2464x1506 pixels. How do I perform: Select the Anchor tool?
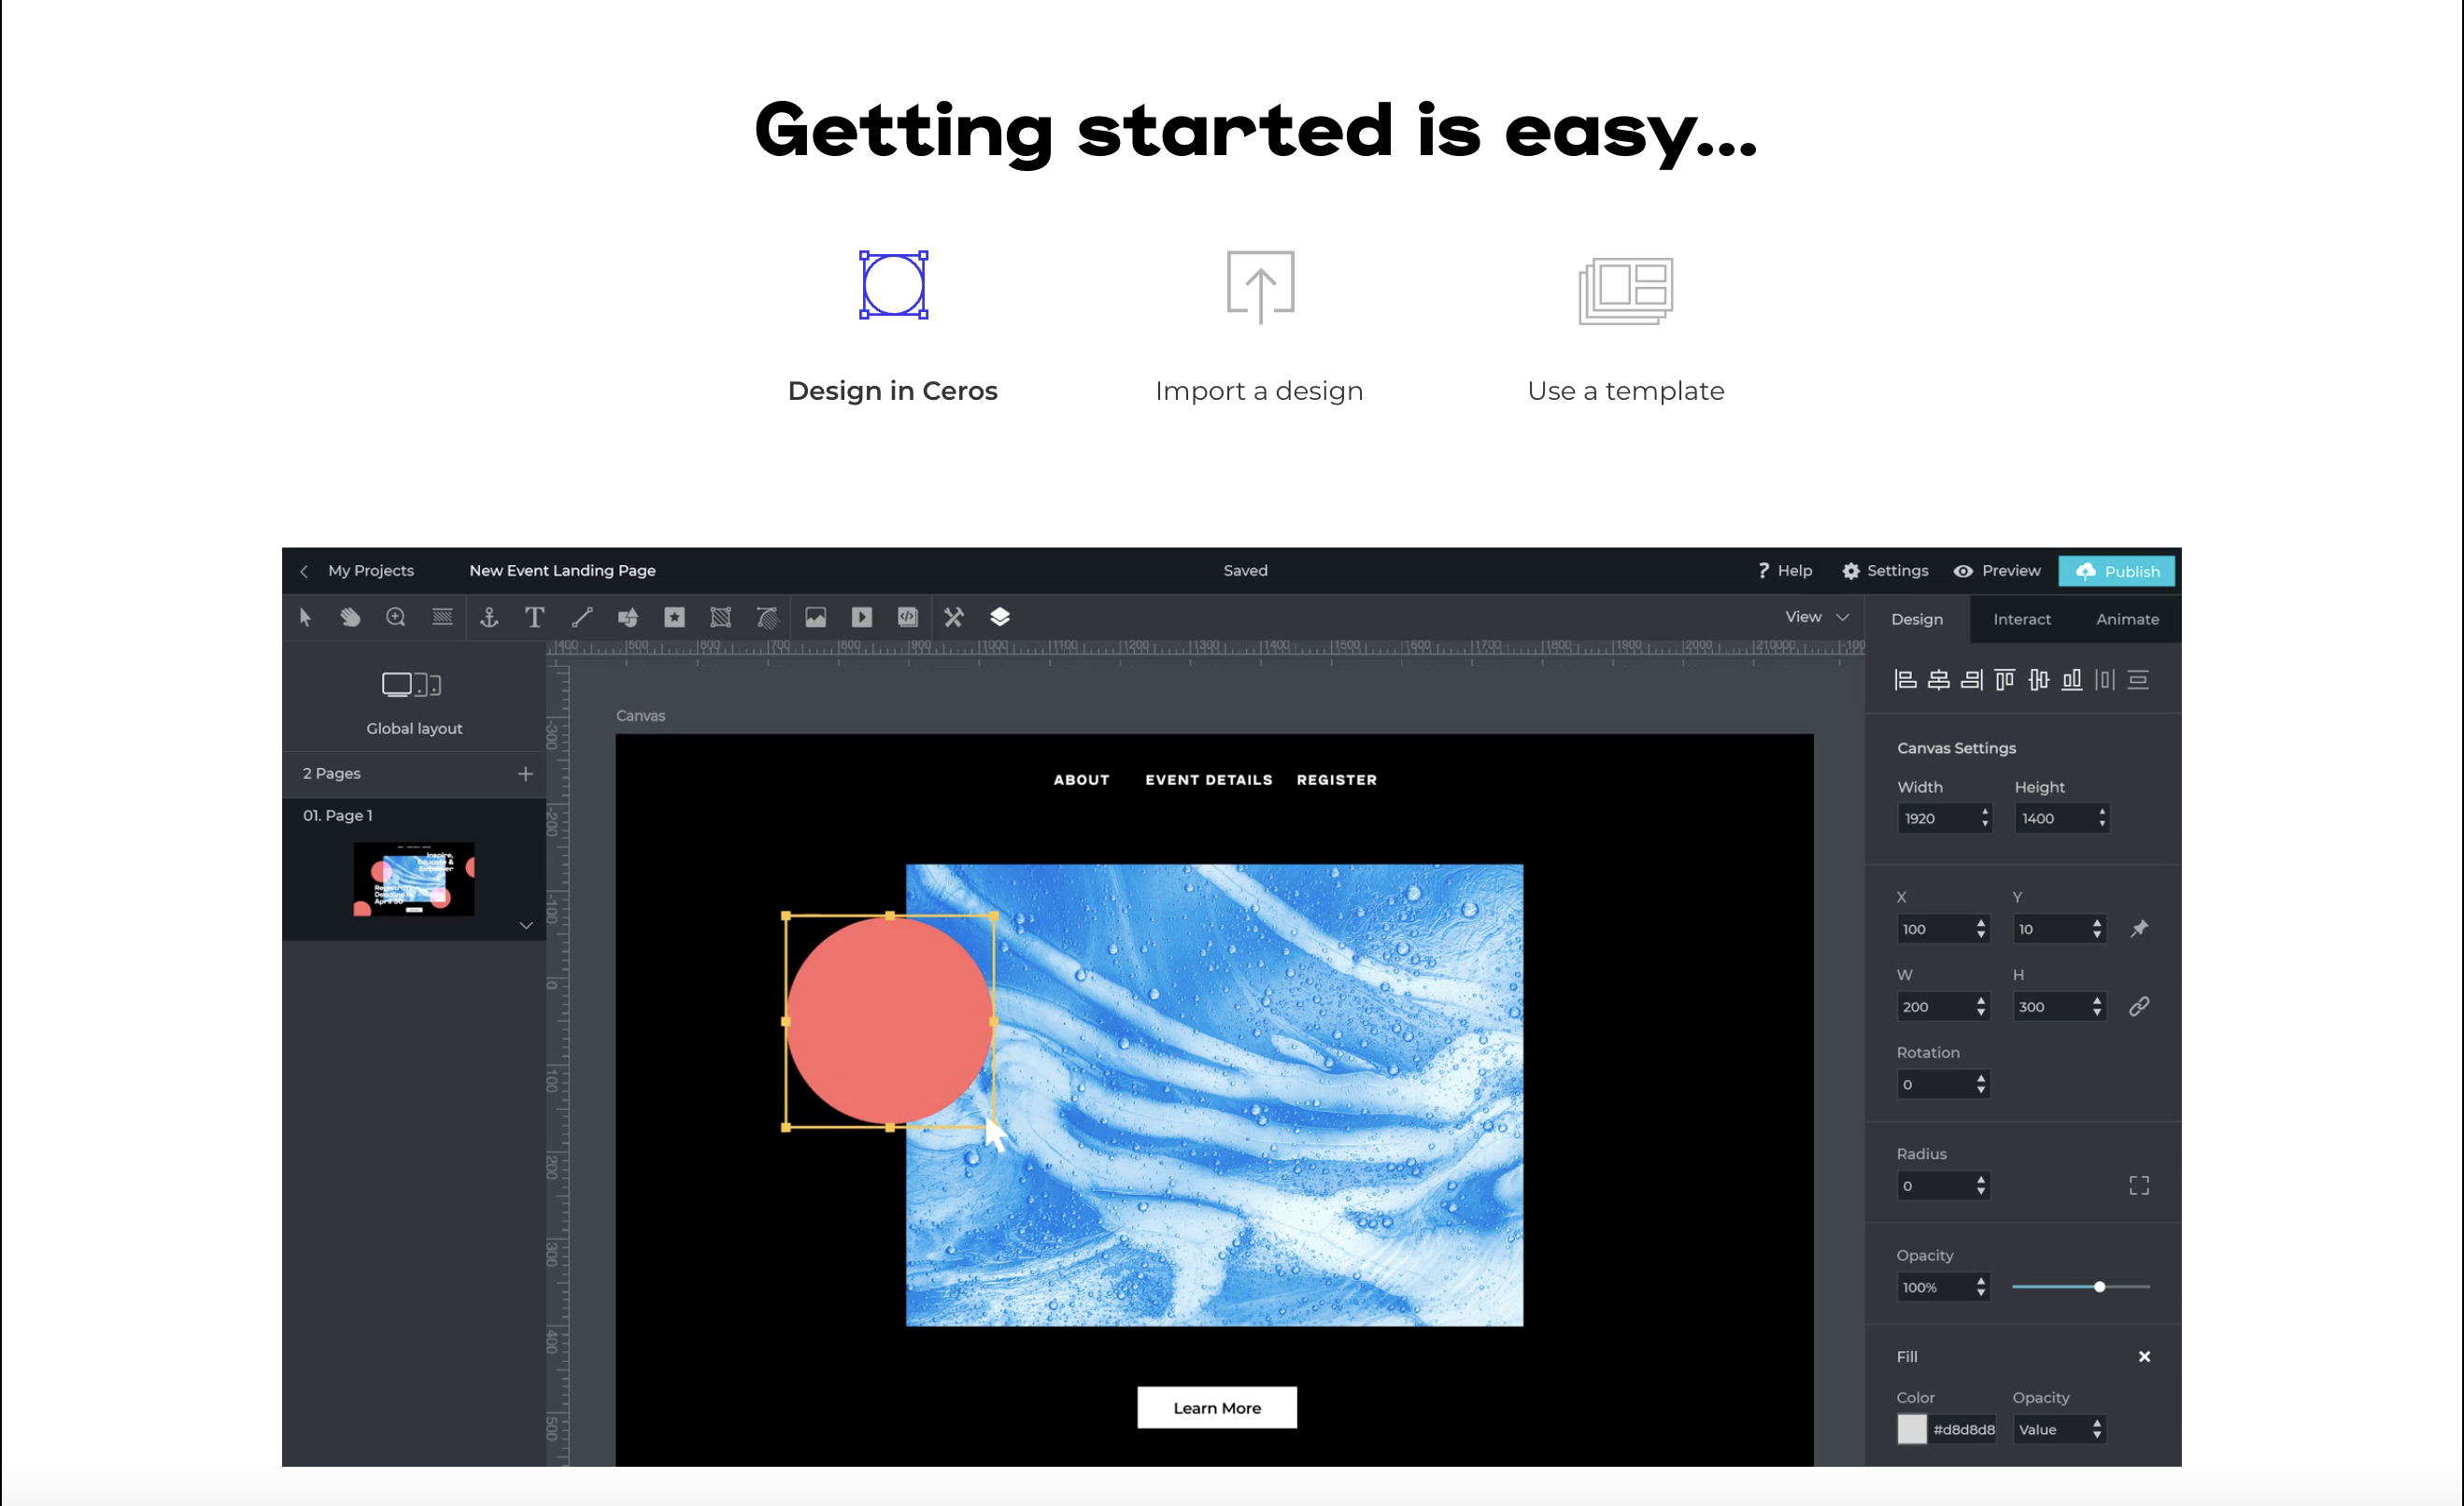(488, 617)
